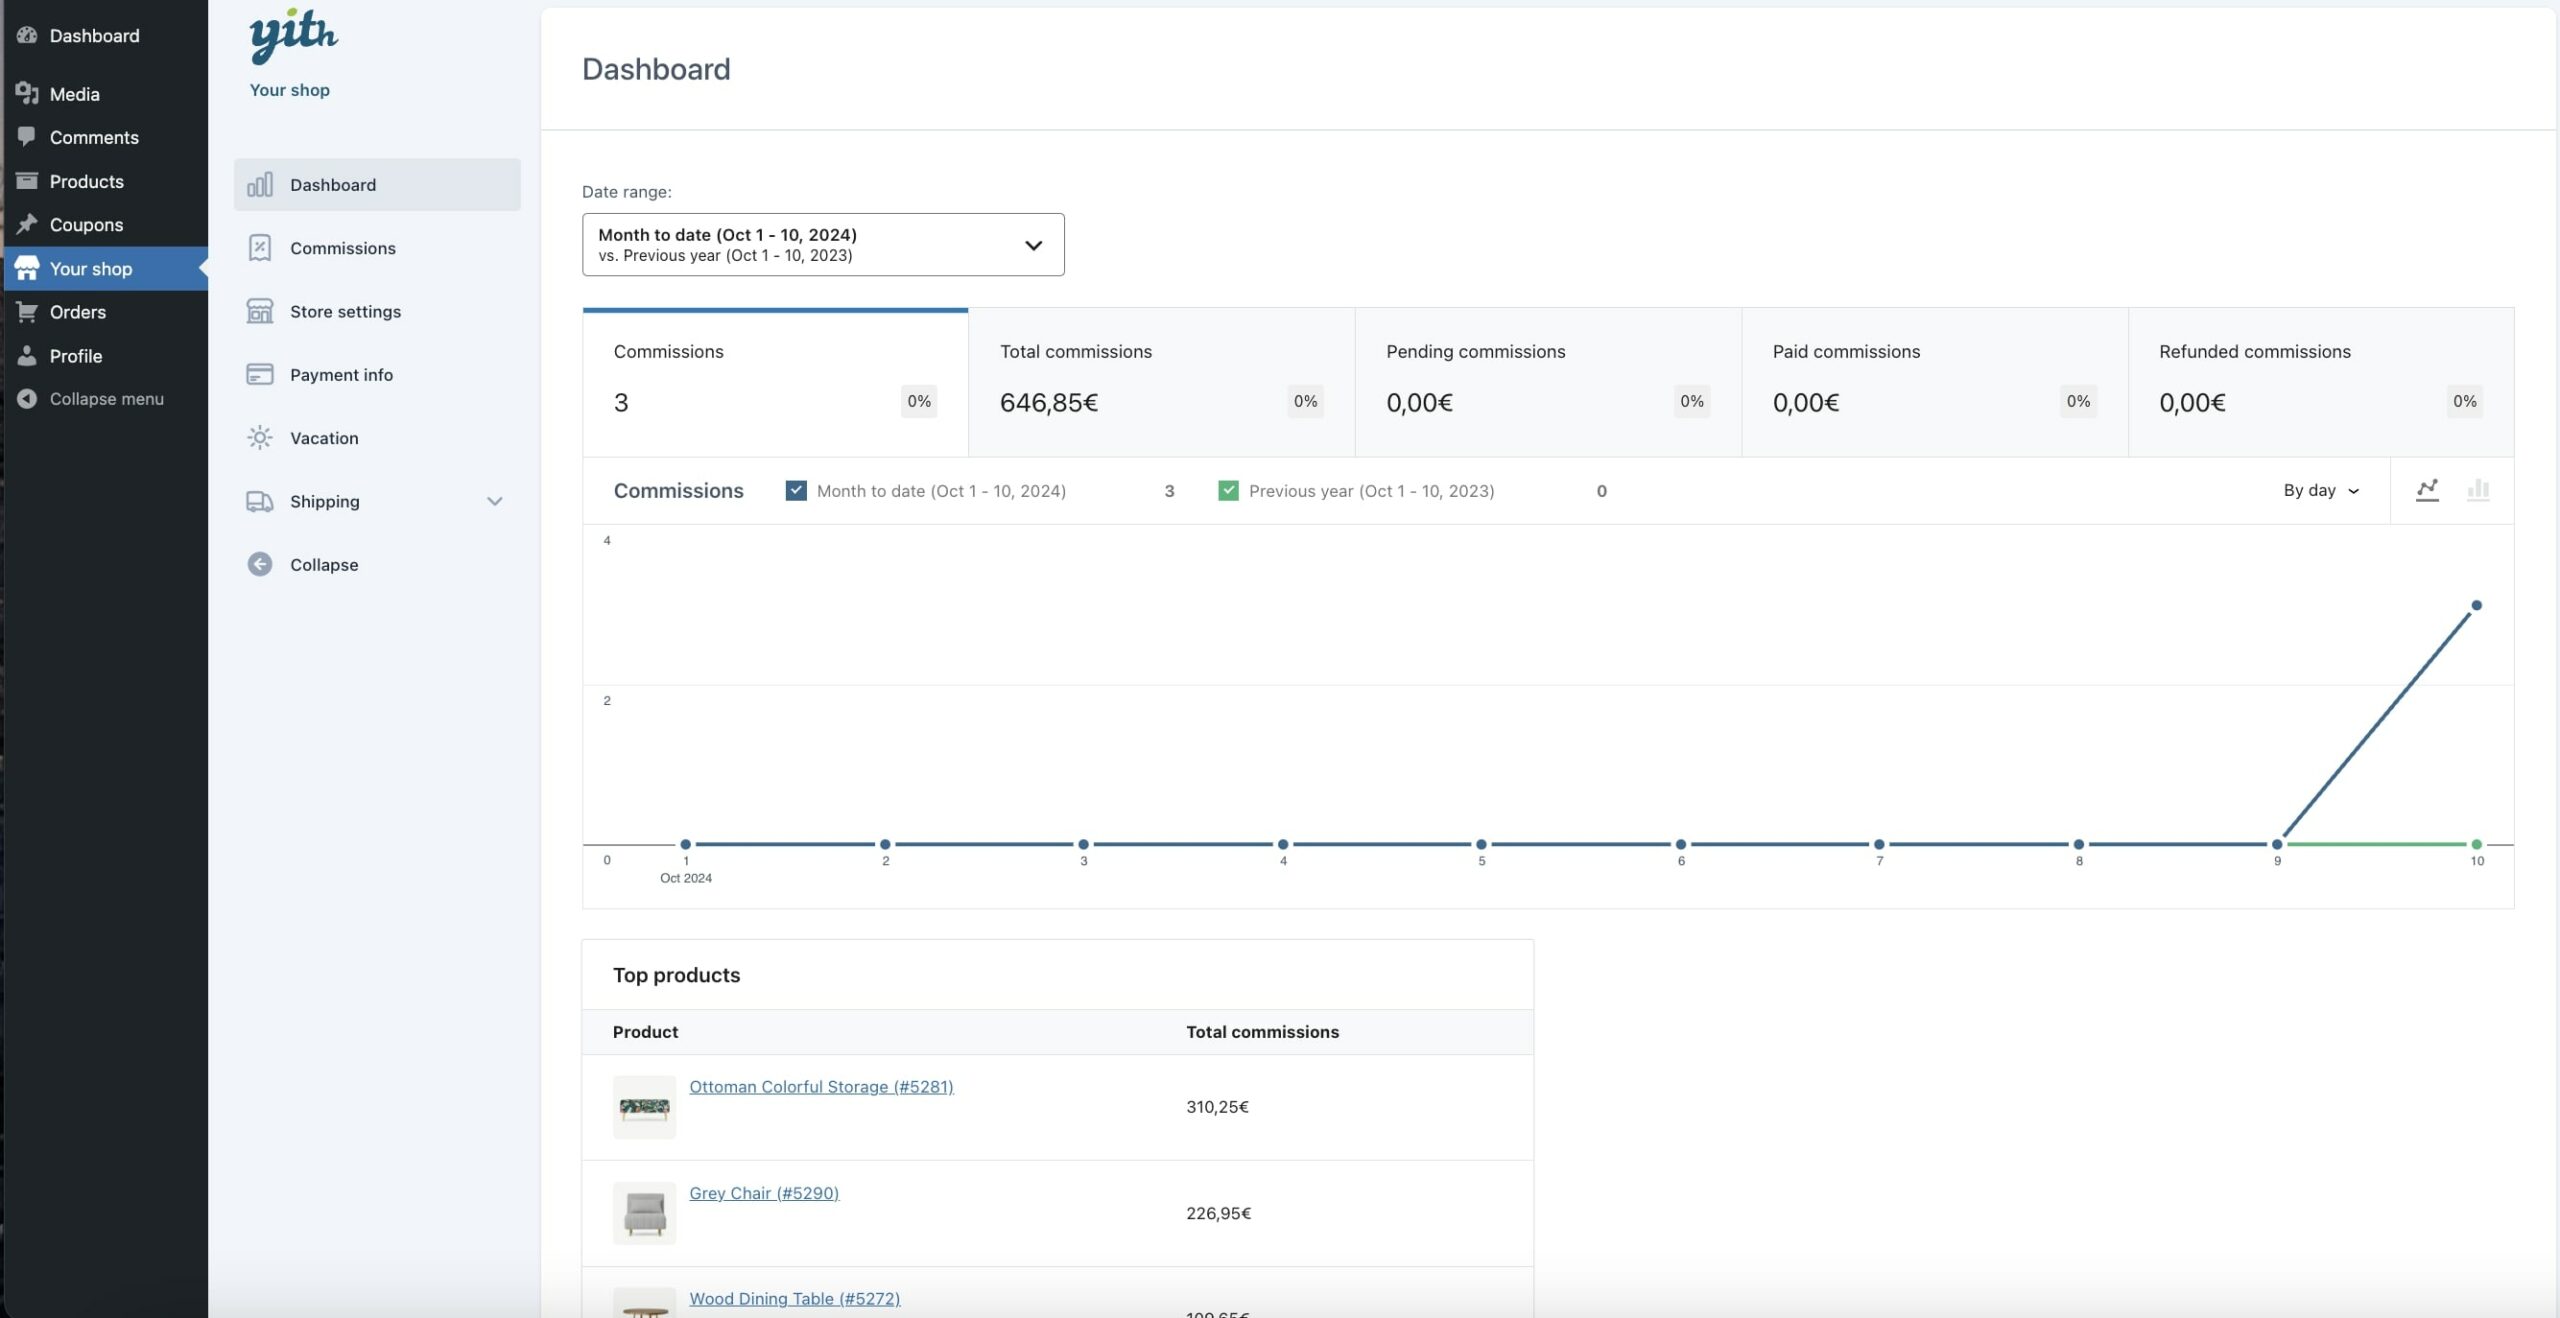Expand the Shipping submenu chevron
The height and width of the screenshot is (1318, 2560).
[x=494, y=501]
